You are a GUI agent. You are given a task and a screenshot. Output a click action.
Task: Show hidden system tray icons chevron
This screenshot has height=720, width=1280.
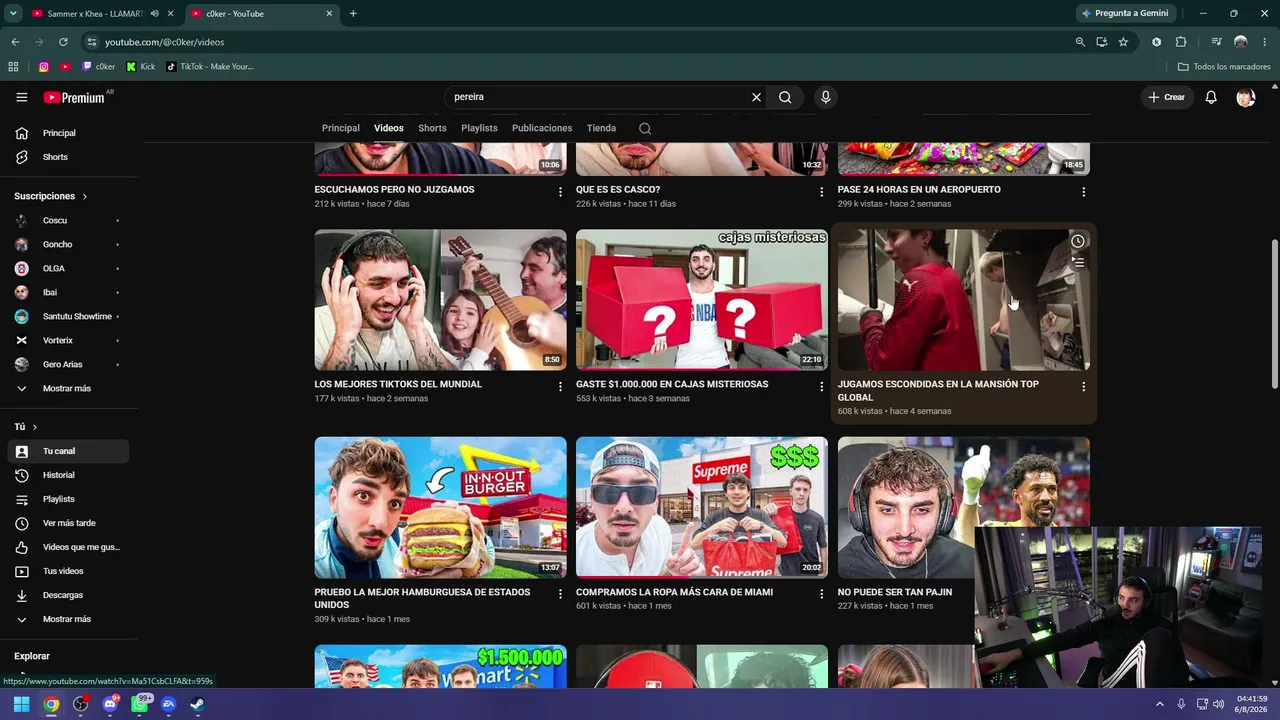point(1159,704)
